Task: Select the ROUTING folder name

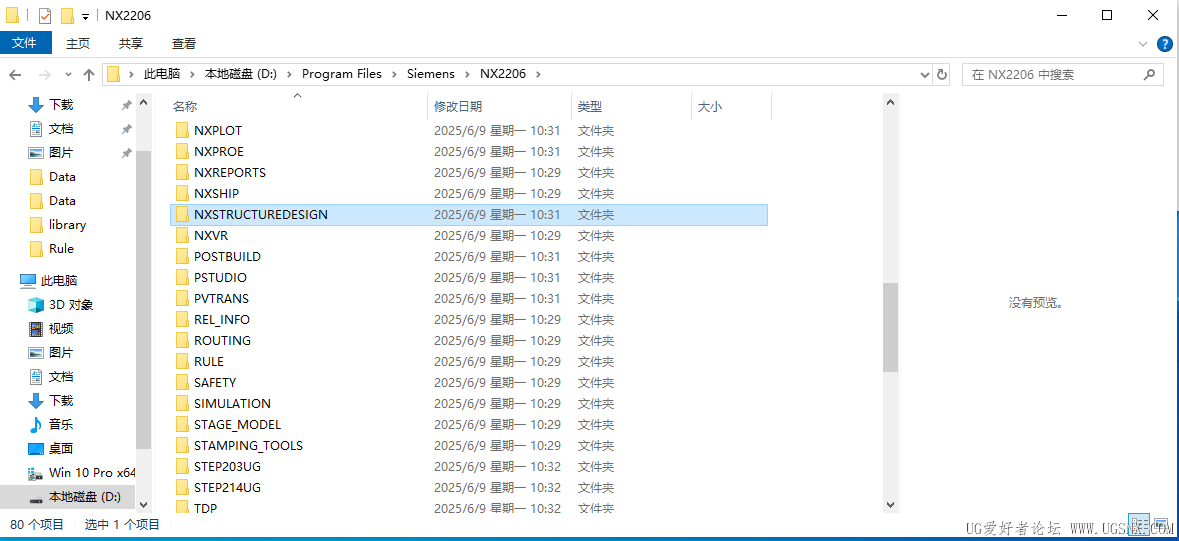Action: click(x=223, y=341)
